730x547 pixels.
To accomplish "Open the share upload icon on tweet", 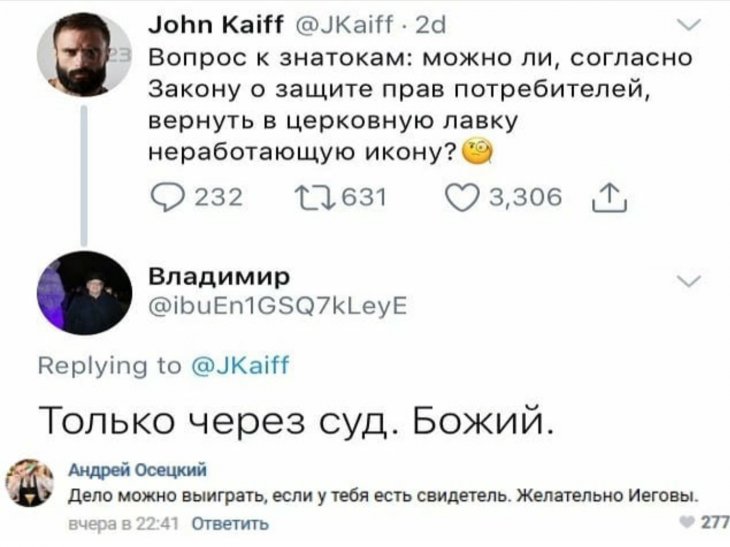I will point(609,198).
